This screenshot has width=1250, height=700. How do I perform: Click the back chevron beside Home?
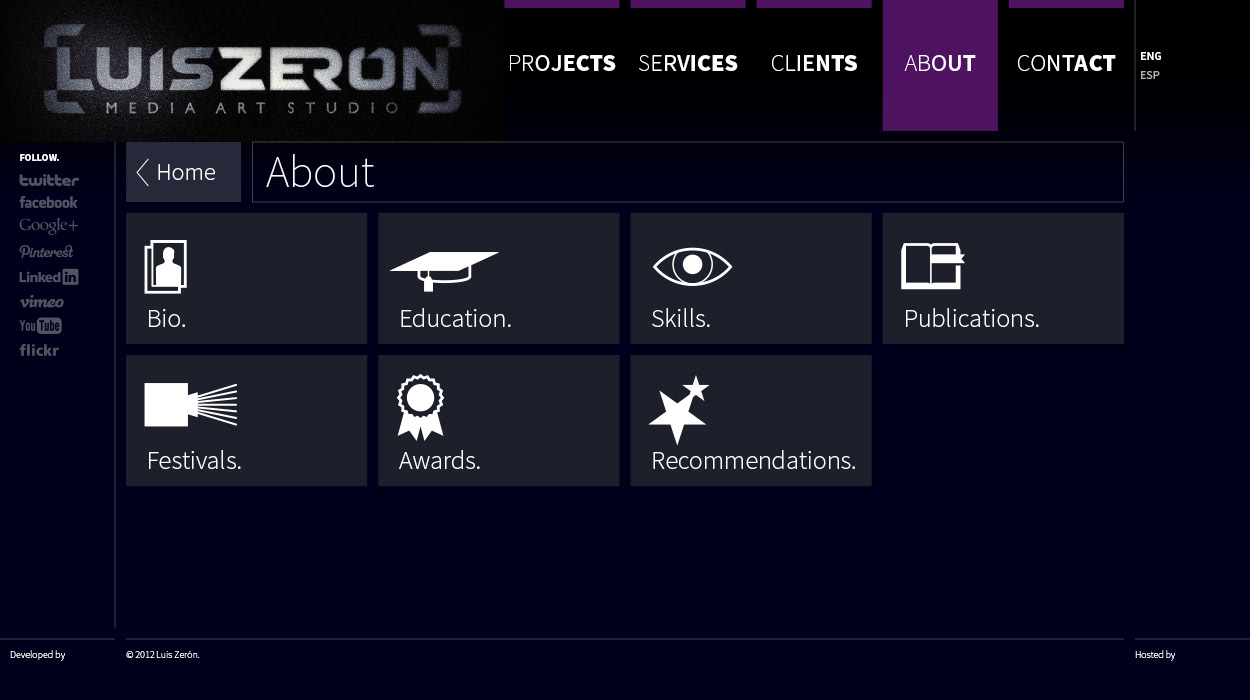click(142, 172)
